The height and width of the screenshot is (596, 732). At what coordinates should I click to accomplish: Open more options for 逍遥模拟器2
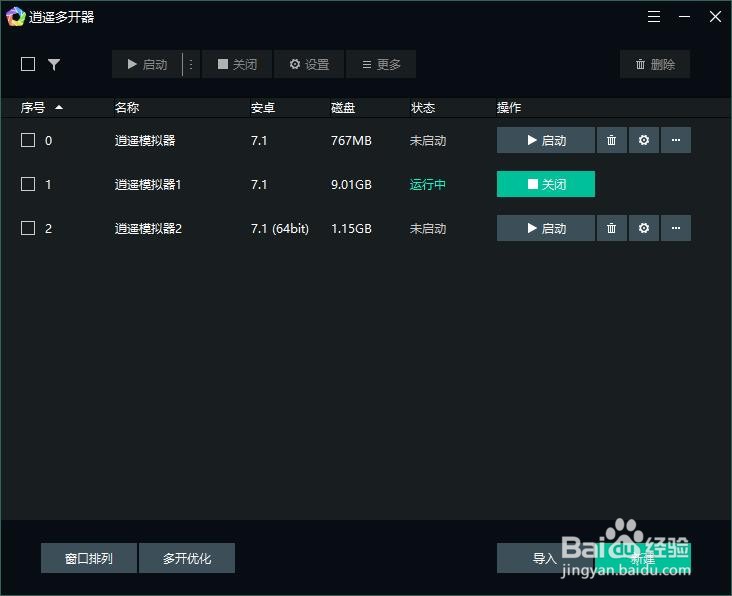[x=676, y=228]
